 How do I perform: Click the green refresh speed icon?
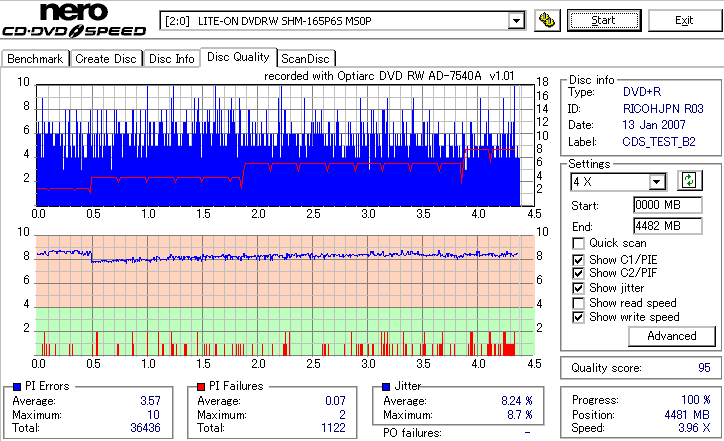(x=689, y=181)
